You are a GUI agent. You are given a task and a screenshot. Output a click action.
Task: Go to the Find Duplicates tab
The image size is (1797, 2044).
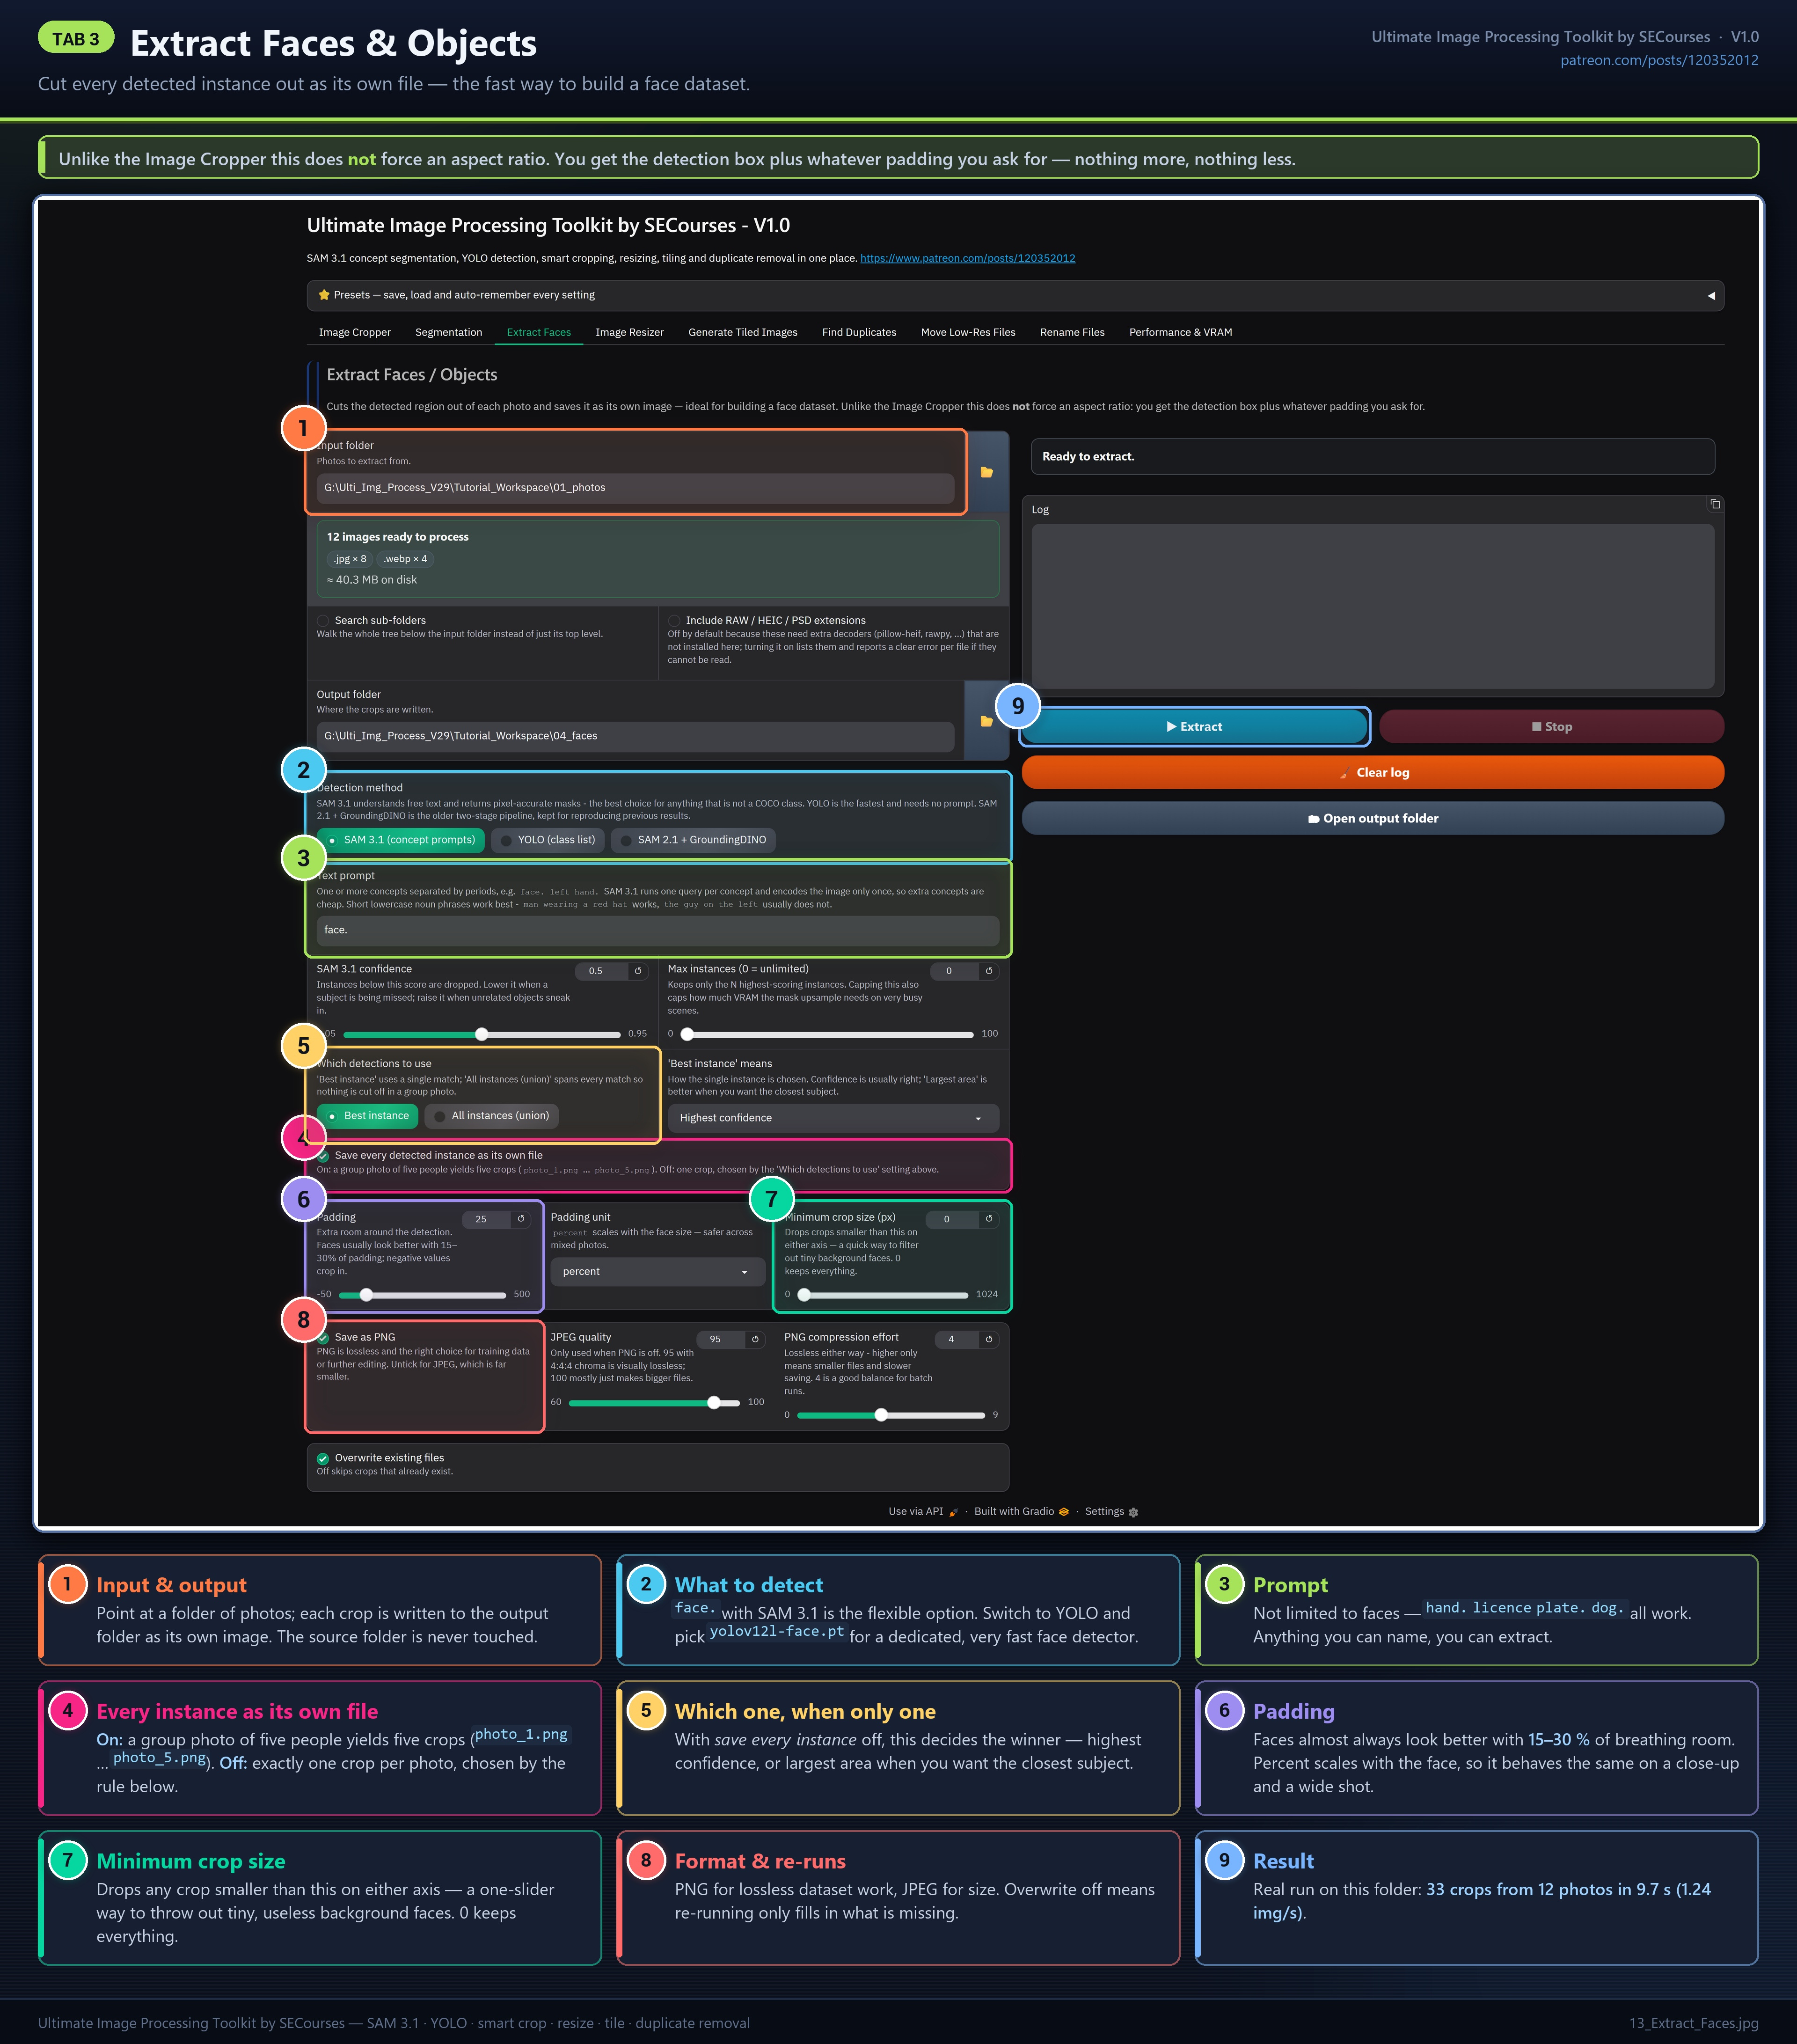pos(859,333)
